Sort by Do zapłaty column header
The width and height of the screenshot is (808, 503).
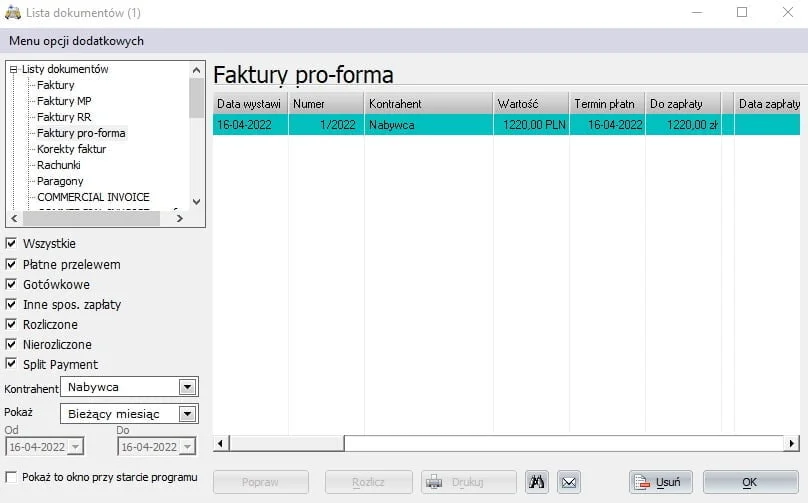(683, 104)
